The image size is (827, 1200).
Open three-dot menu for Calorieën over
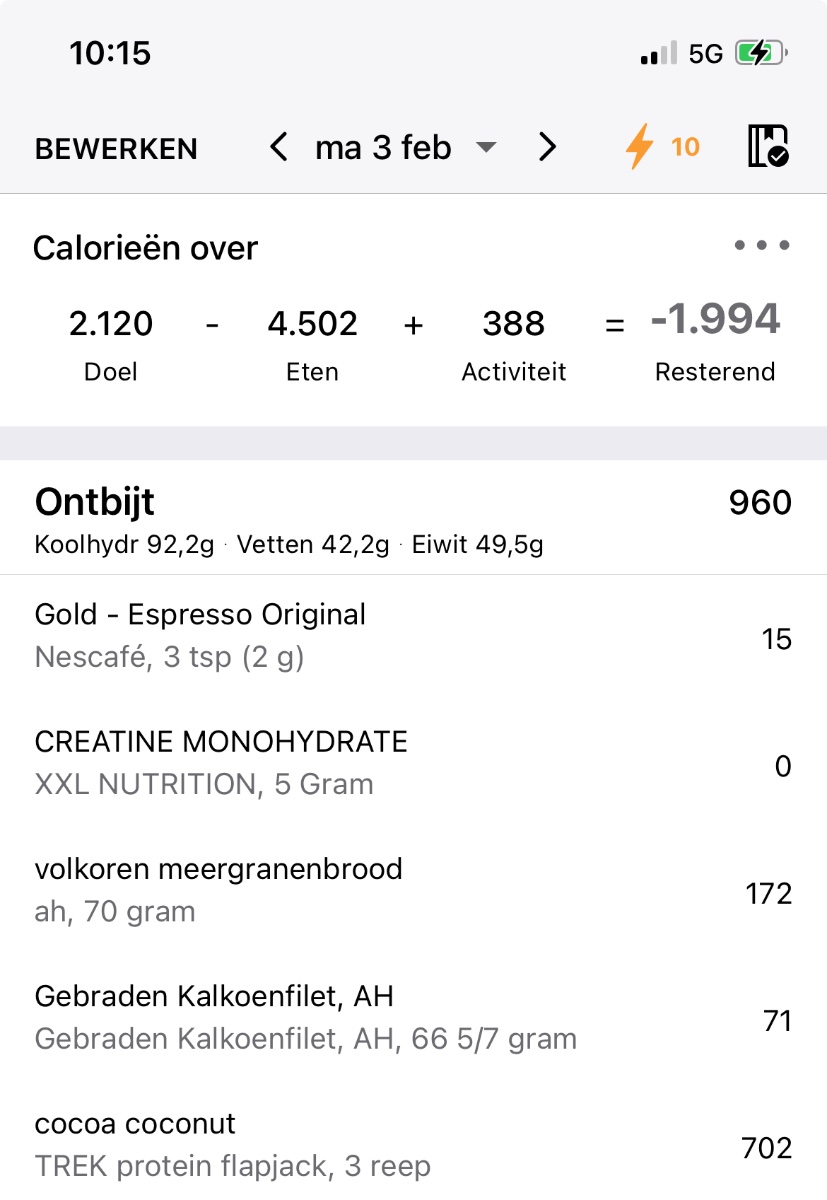point(762,246)
